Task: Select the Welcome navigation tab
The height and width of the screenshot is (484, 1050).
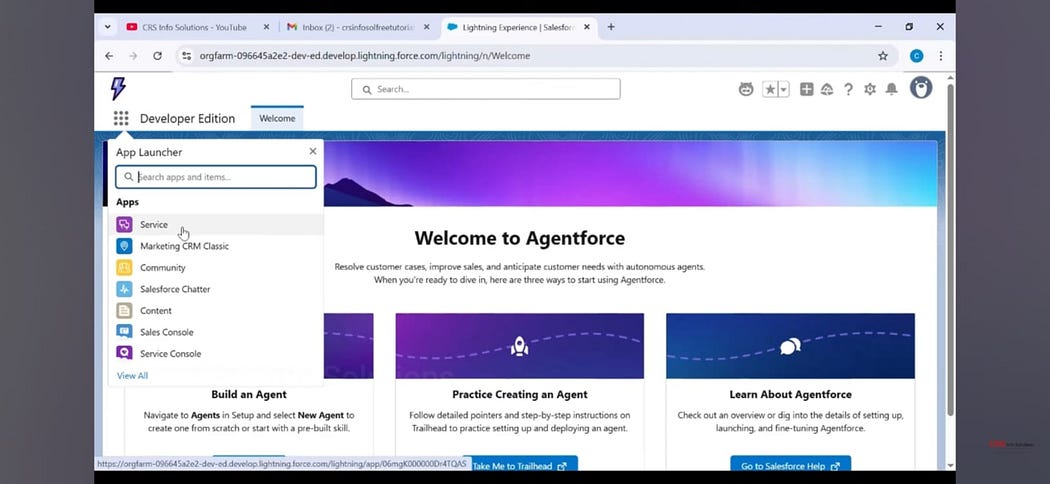Action: pos(277,118)
